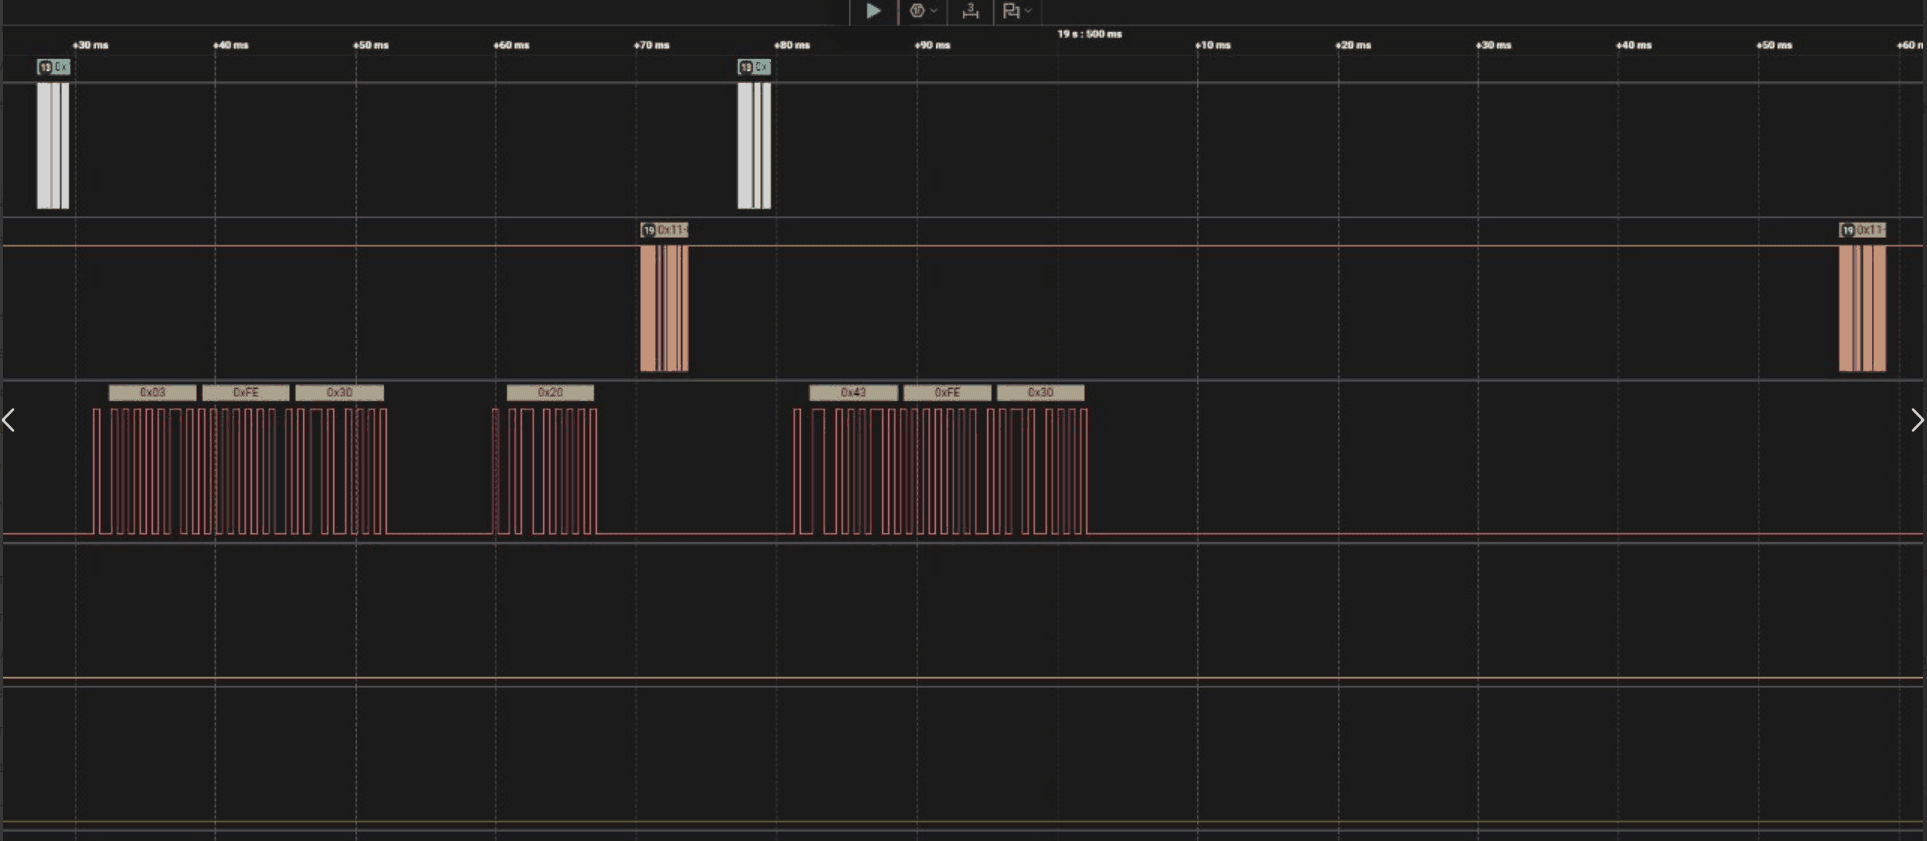Click the orange data burst near +70 ms
This screenshot has height=841, width=1927.
664,308
